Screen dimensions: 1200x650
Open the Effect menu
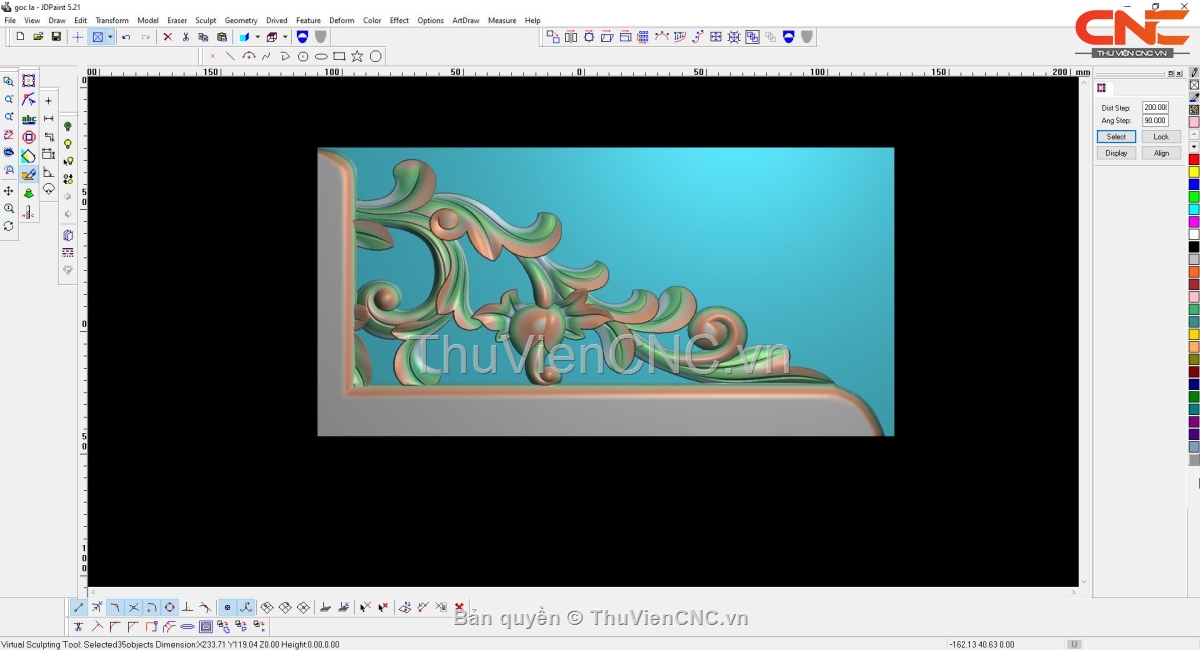[x=399, y=20]
